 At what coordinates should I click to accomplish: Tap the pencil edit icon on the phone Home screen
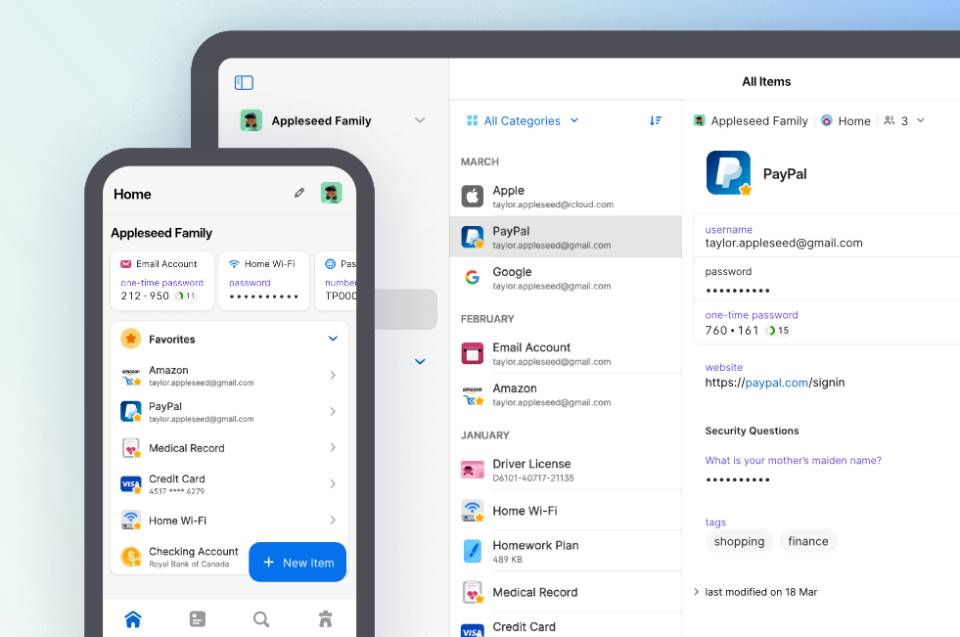(x=299, y=193)
